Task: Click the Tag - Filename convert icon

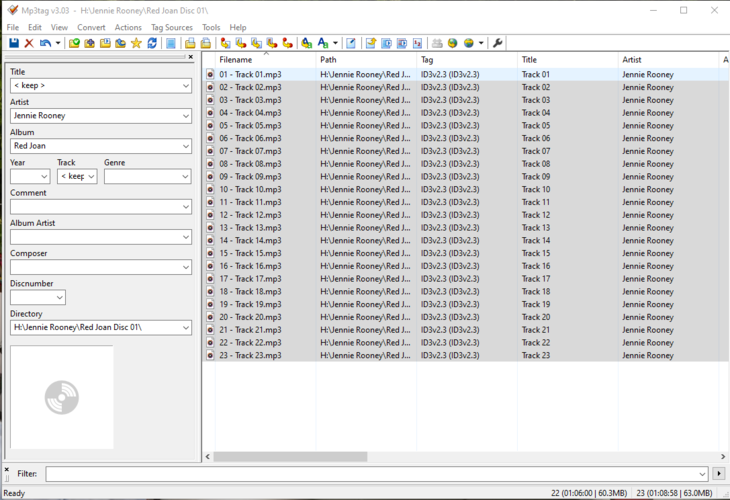Action: 225,43
